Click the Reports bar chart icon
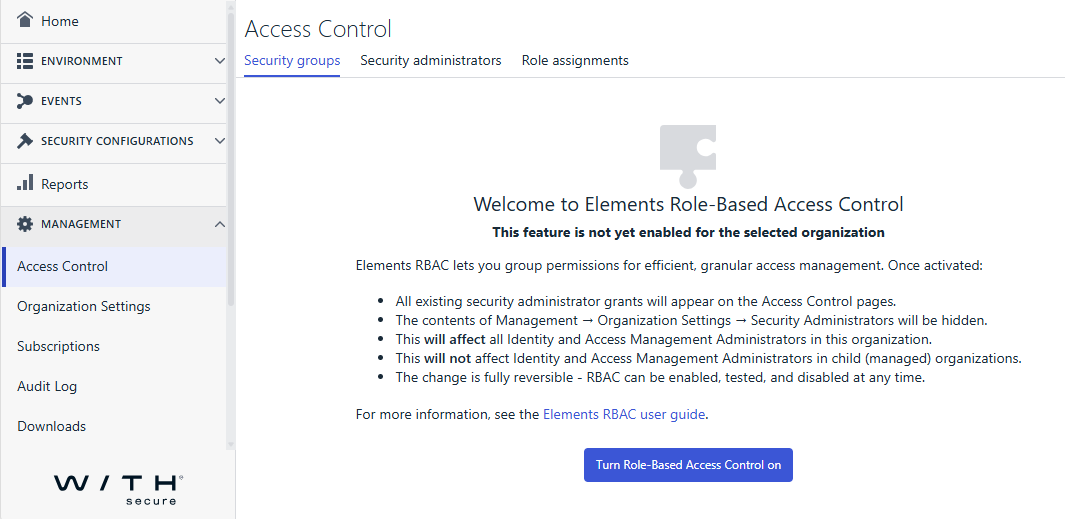The height and width of the screenshot is (519, 1065). pyautogui.click(x=25, y=183)
